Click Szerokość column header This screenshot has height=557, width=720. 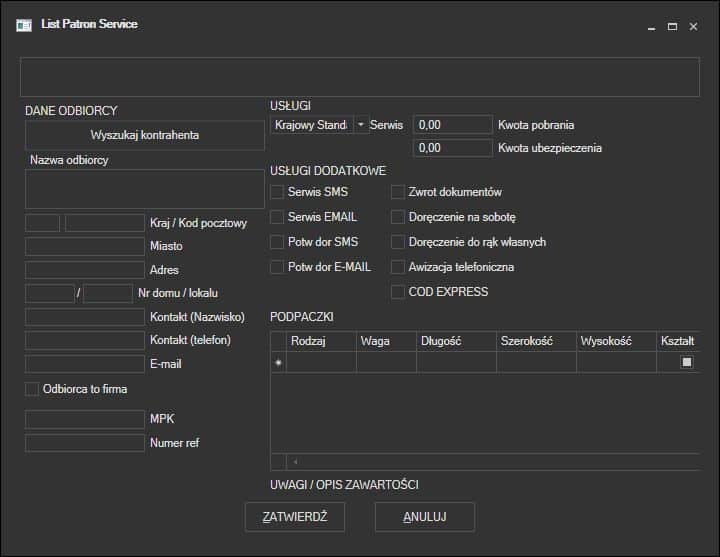[536, 341]
